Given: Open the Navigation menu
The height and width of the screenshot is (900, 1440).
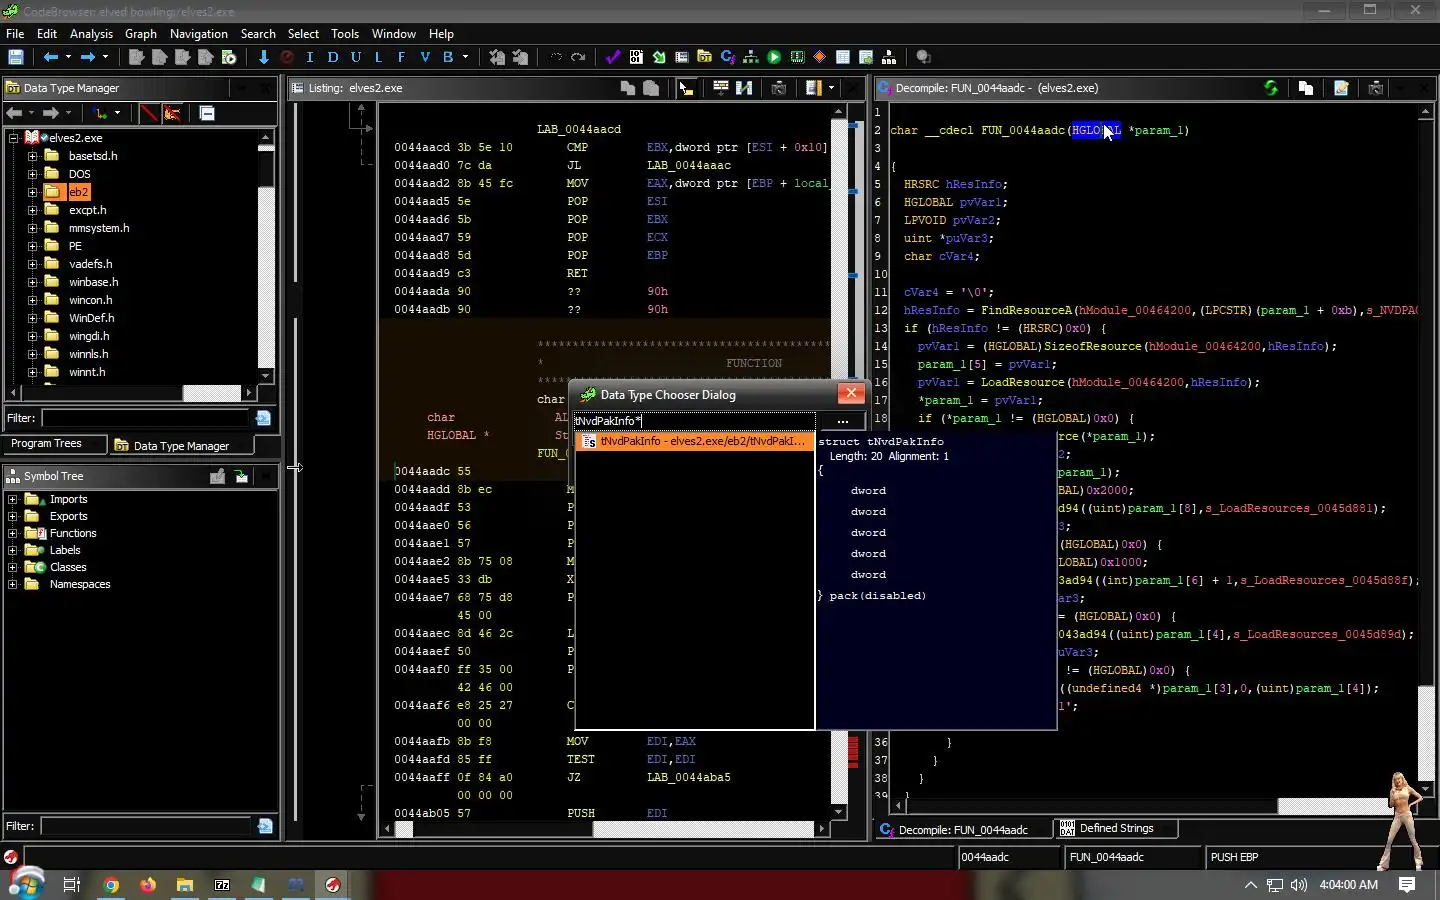Looking at the screenshot, I should click(x=198, y=33).
